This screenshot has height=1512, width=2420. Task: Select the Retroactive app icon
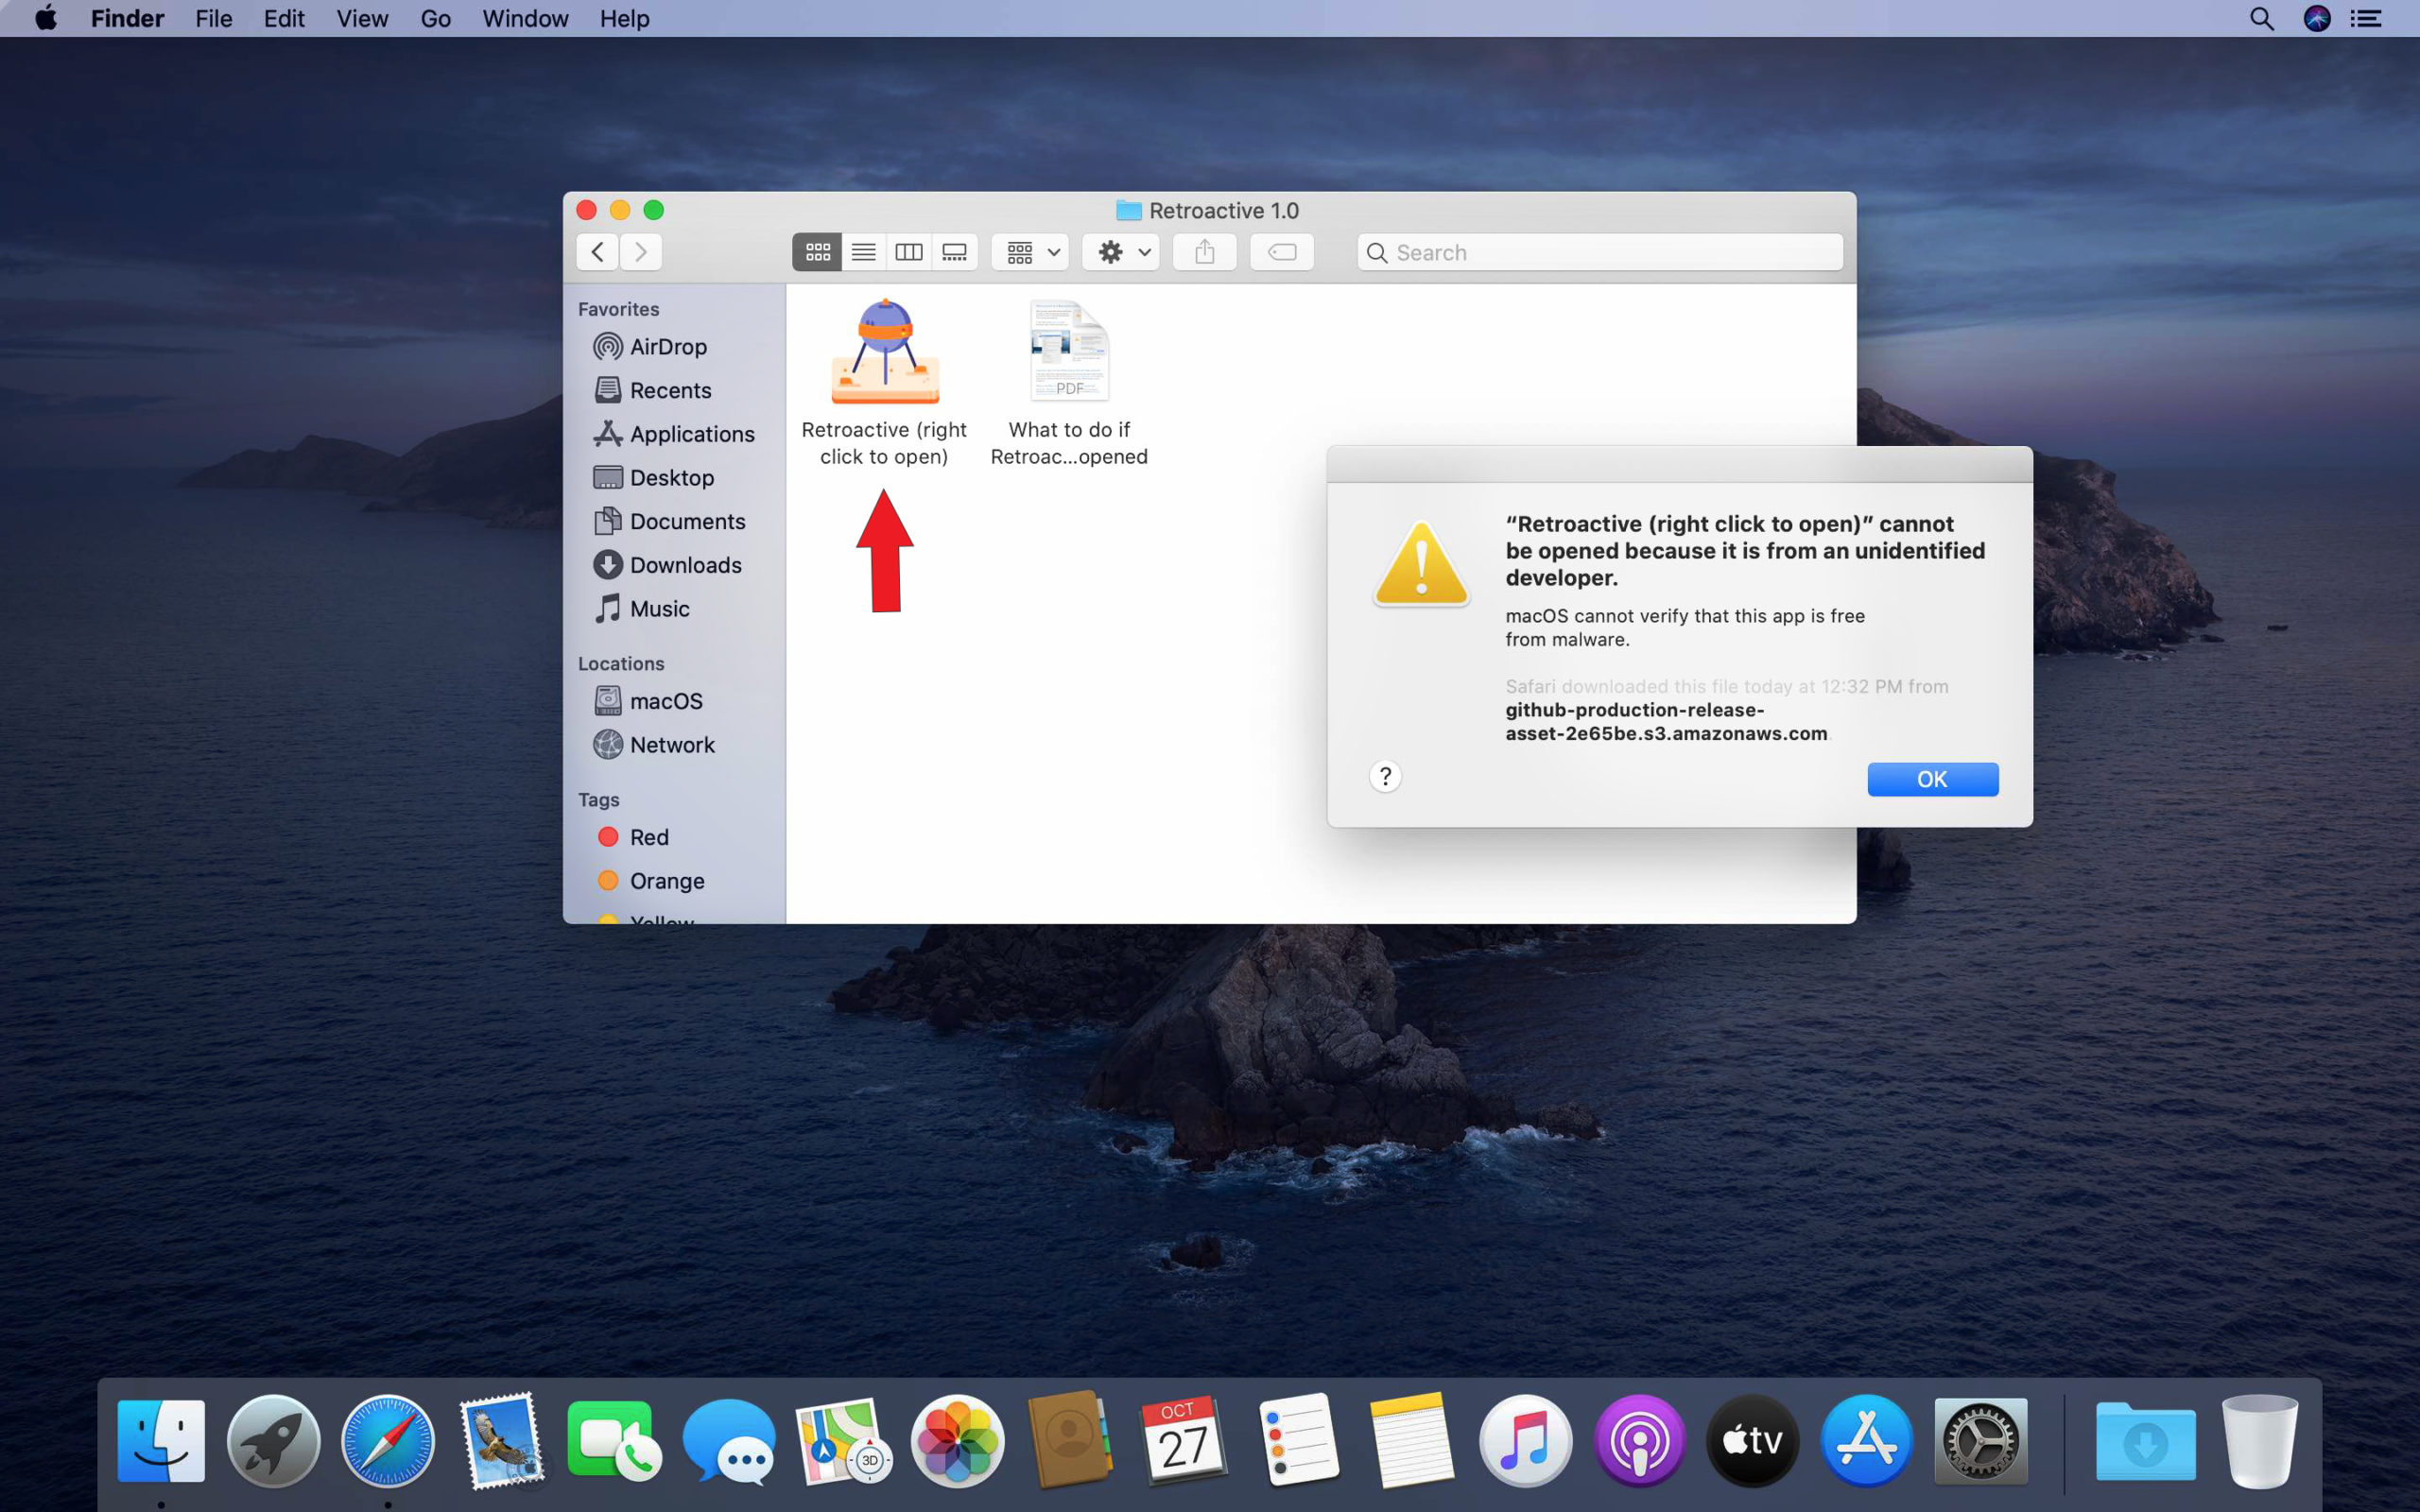pyautogui.click(x=885, y=351)
